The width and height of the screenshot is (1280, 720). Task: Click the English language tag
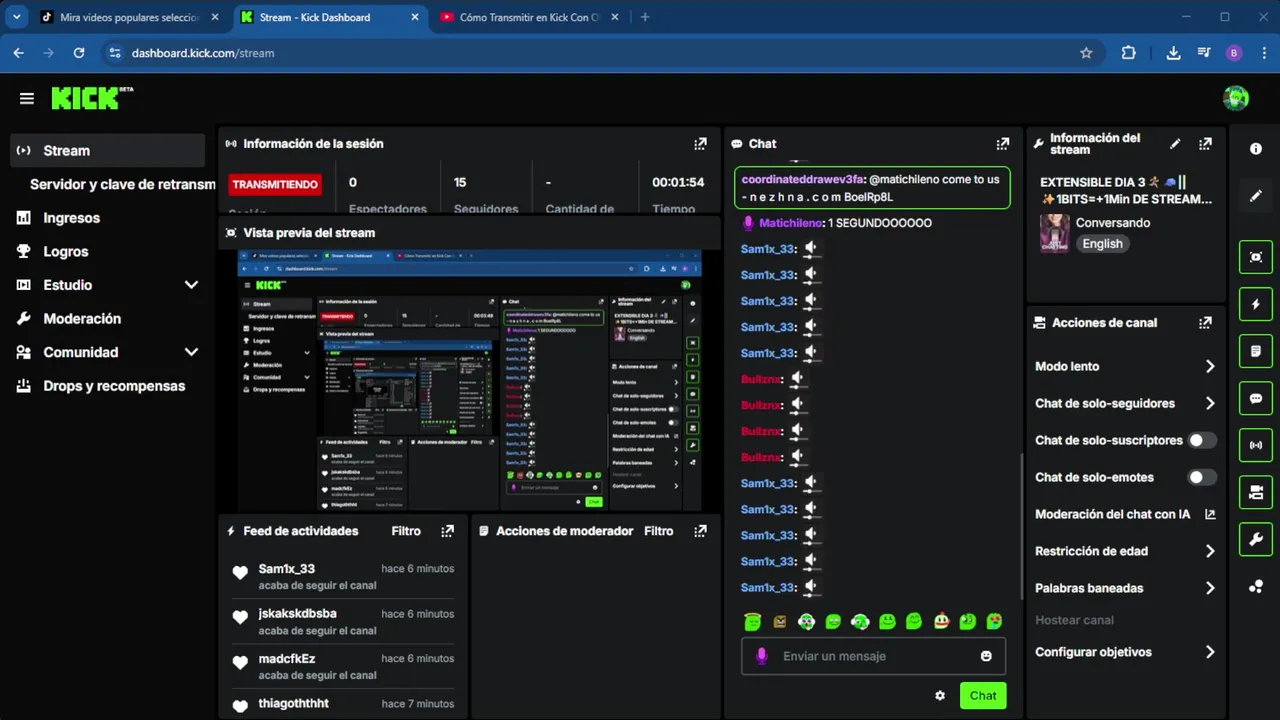(1102, 244)
